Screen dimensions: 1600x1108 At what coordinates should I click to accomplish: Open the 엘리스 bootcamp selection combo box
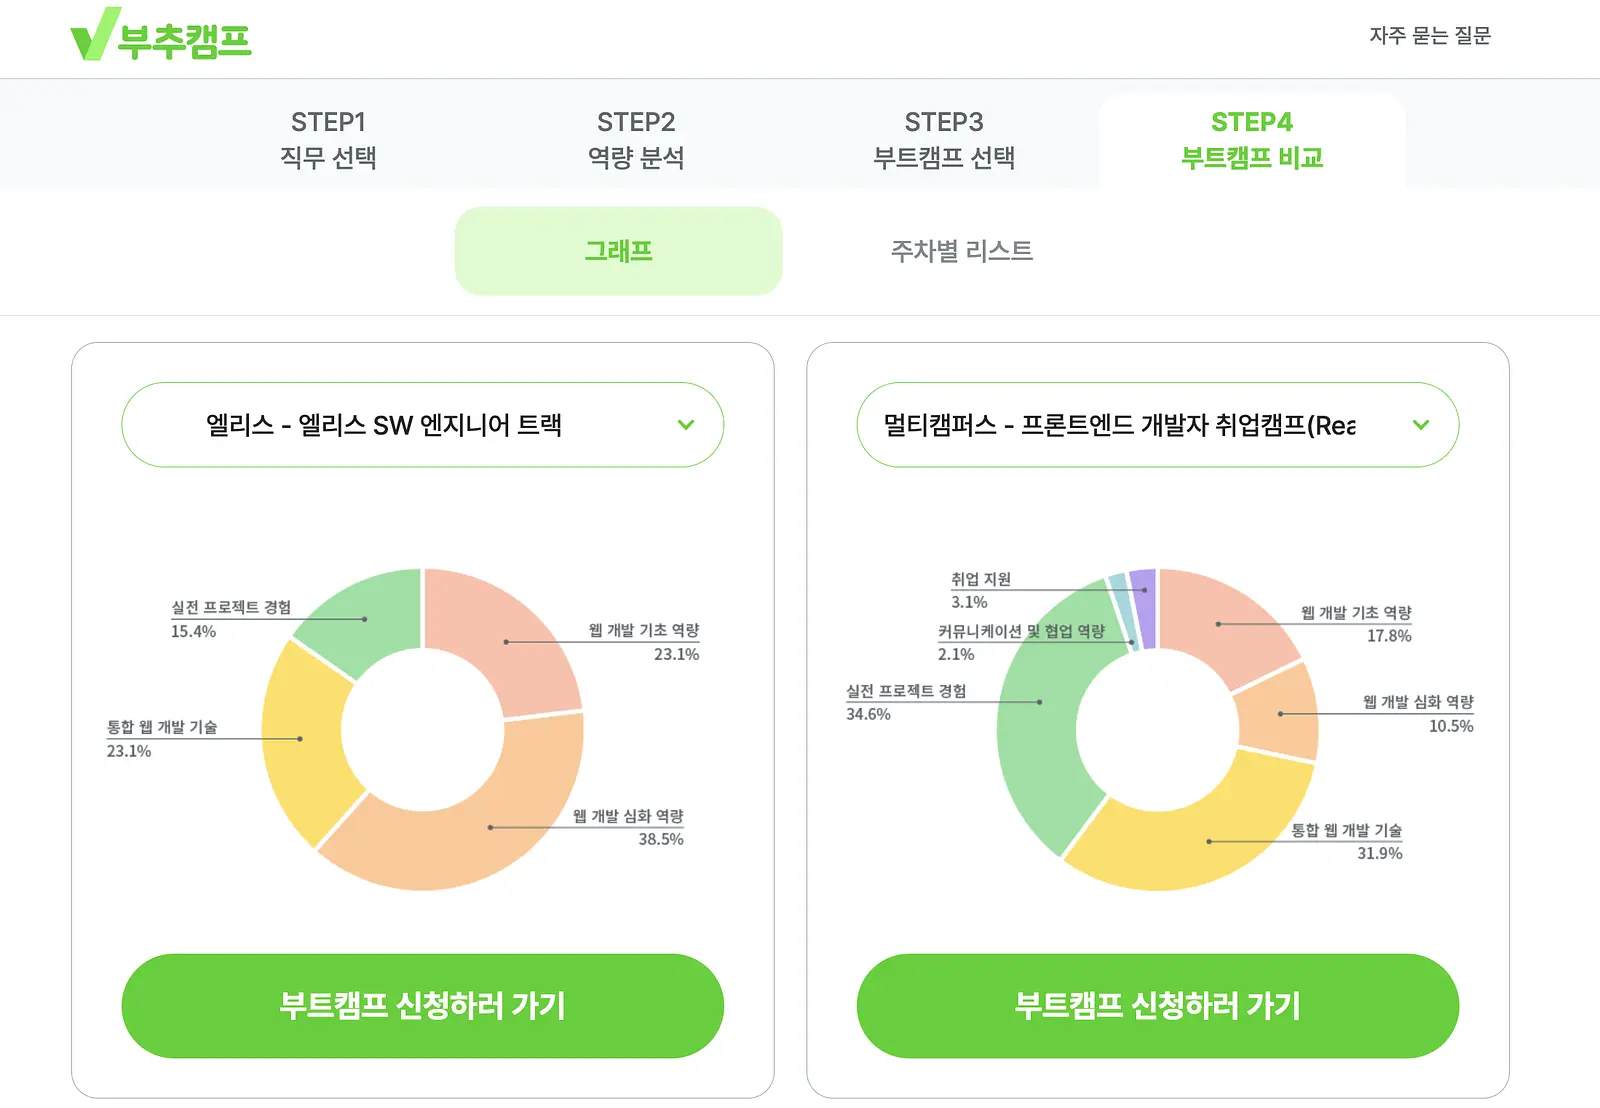pos(423,425)
